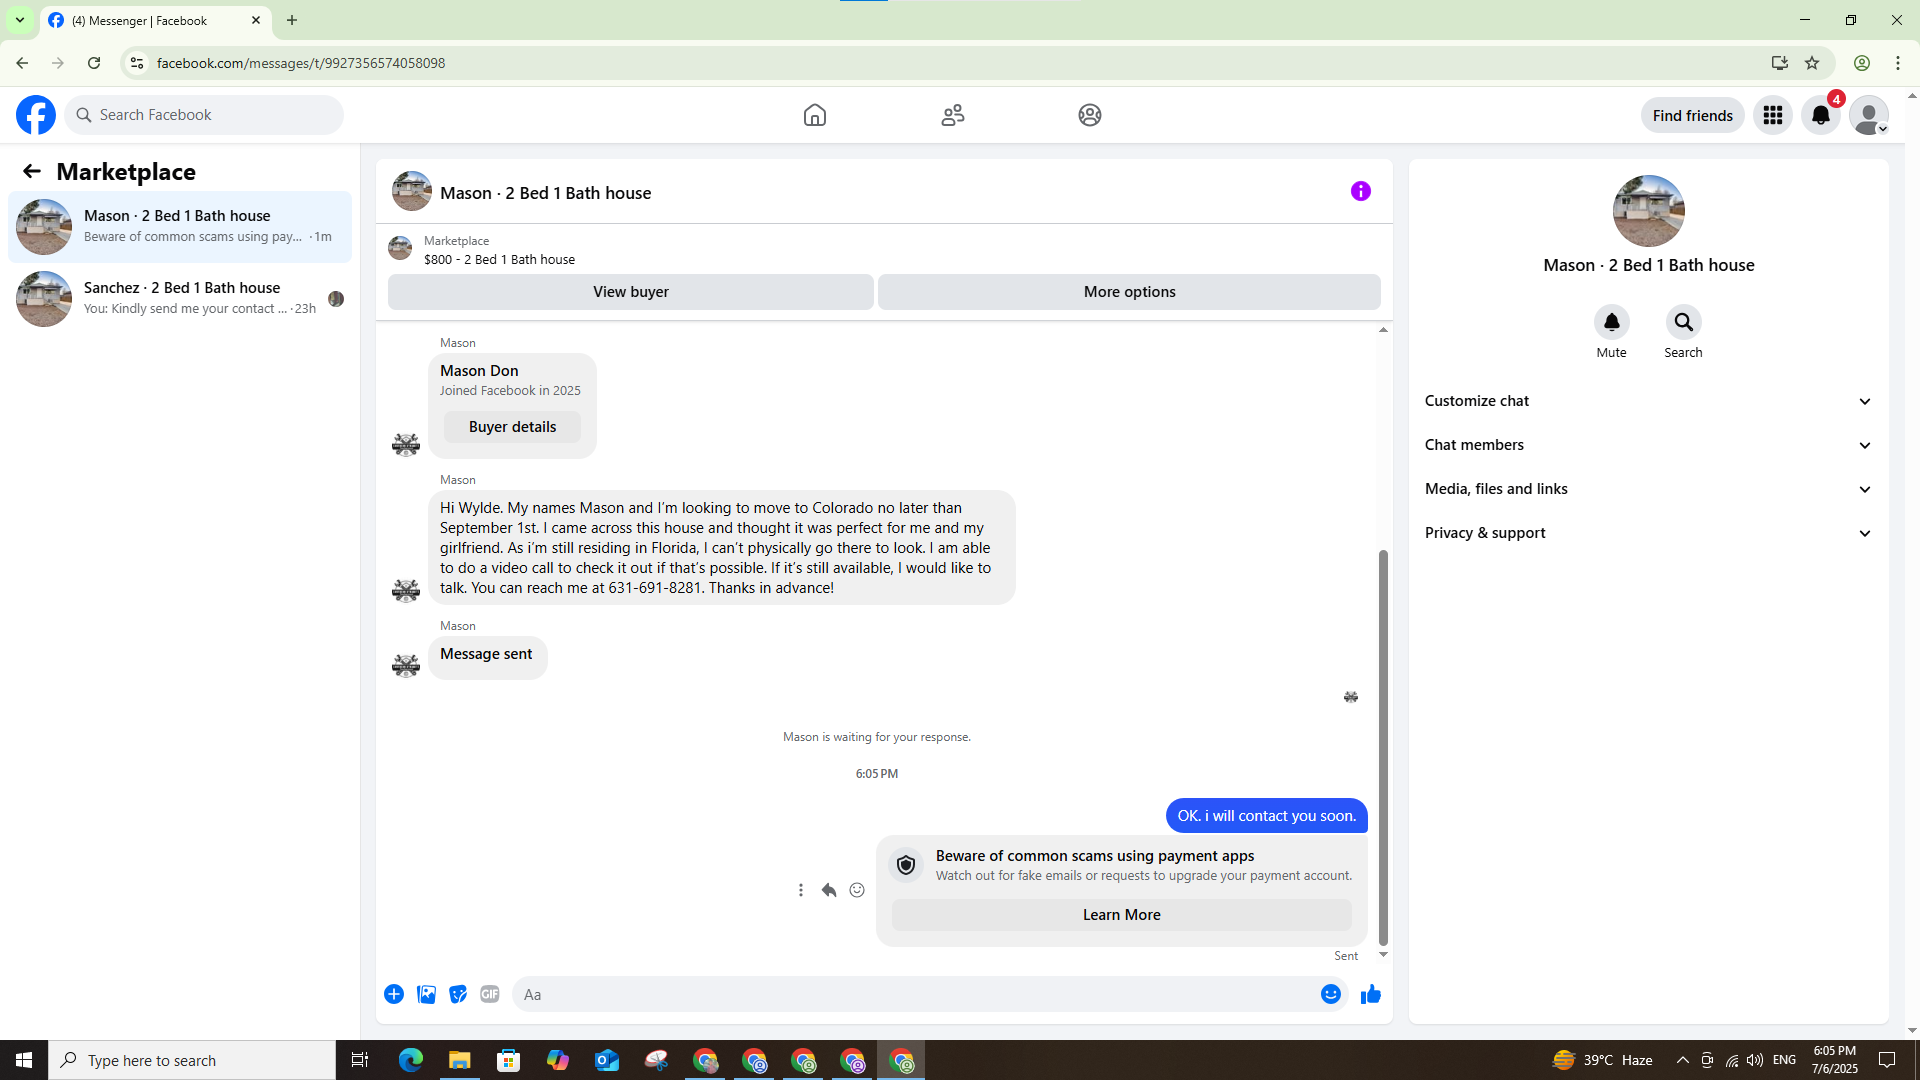Expand the Customize chat section
1920x1080 pixels.
pyautogui.click(x=1648, y=401)
